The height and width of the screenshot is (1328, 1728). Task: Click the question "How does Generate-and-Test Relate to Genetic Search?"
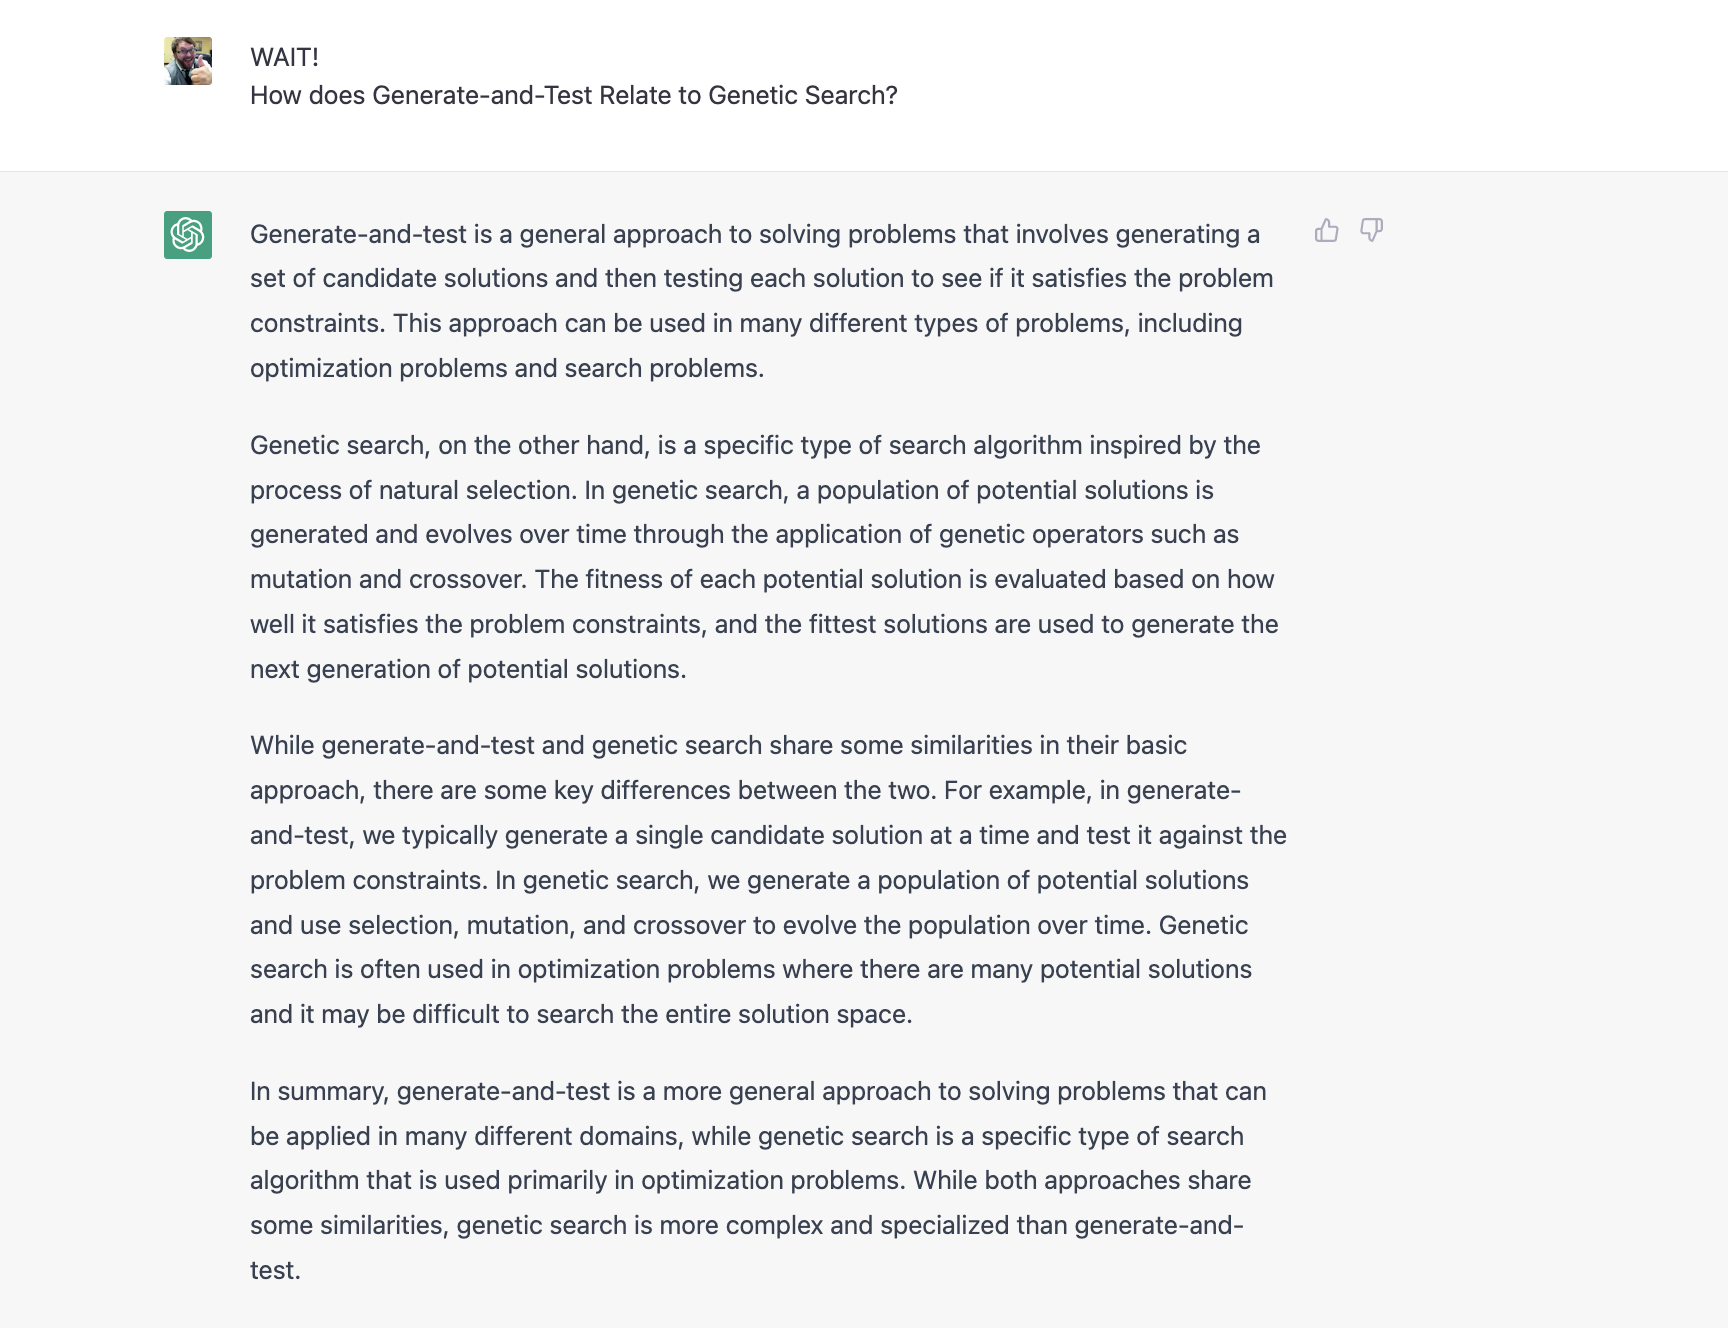click(x=574, y=95)
